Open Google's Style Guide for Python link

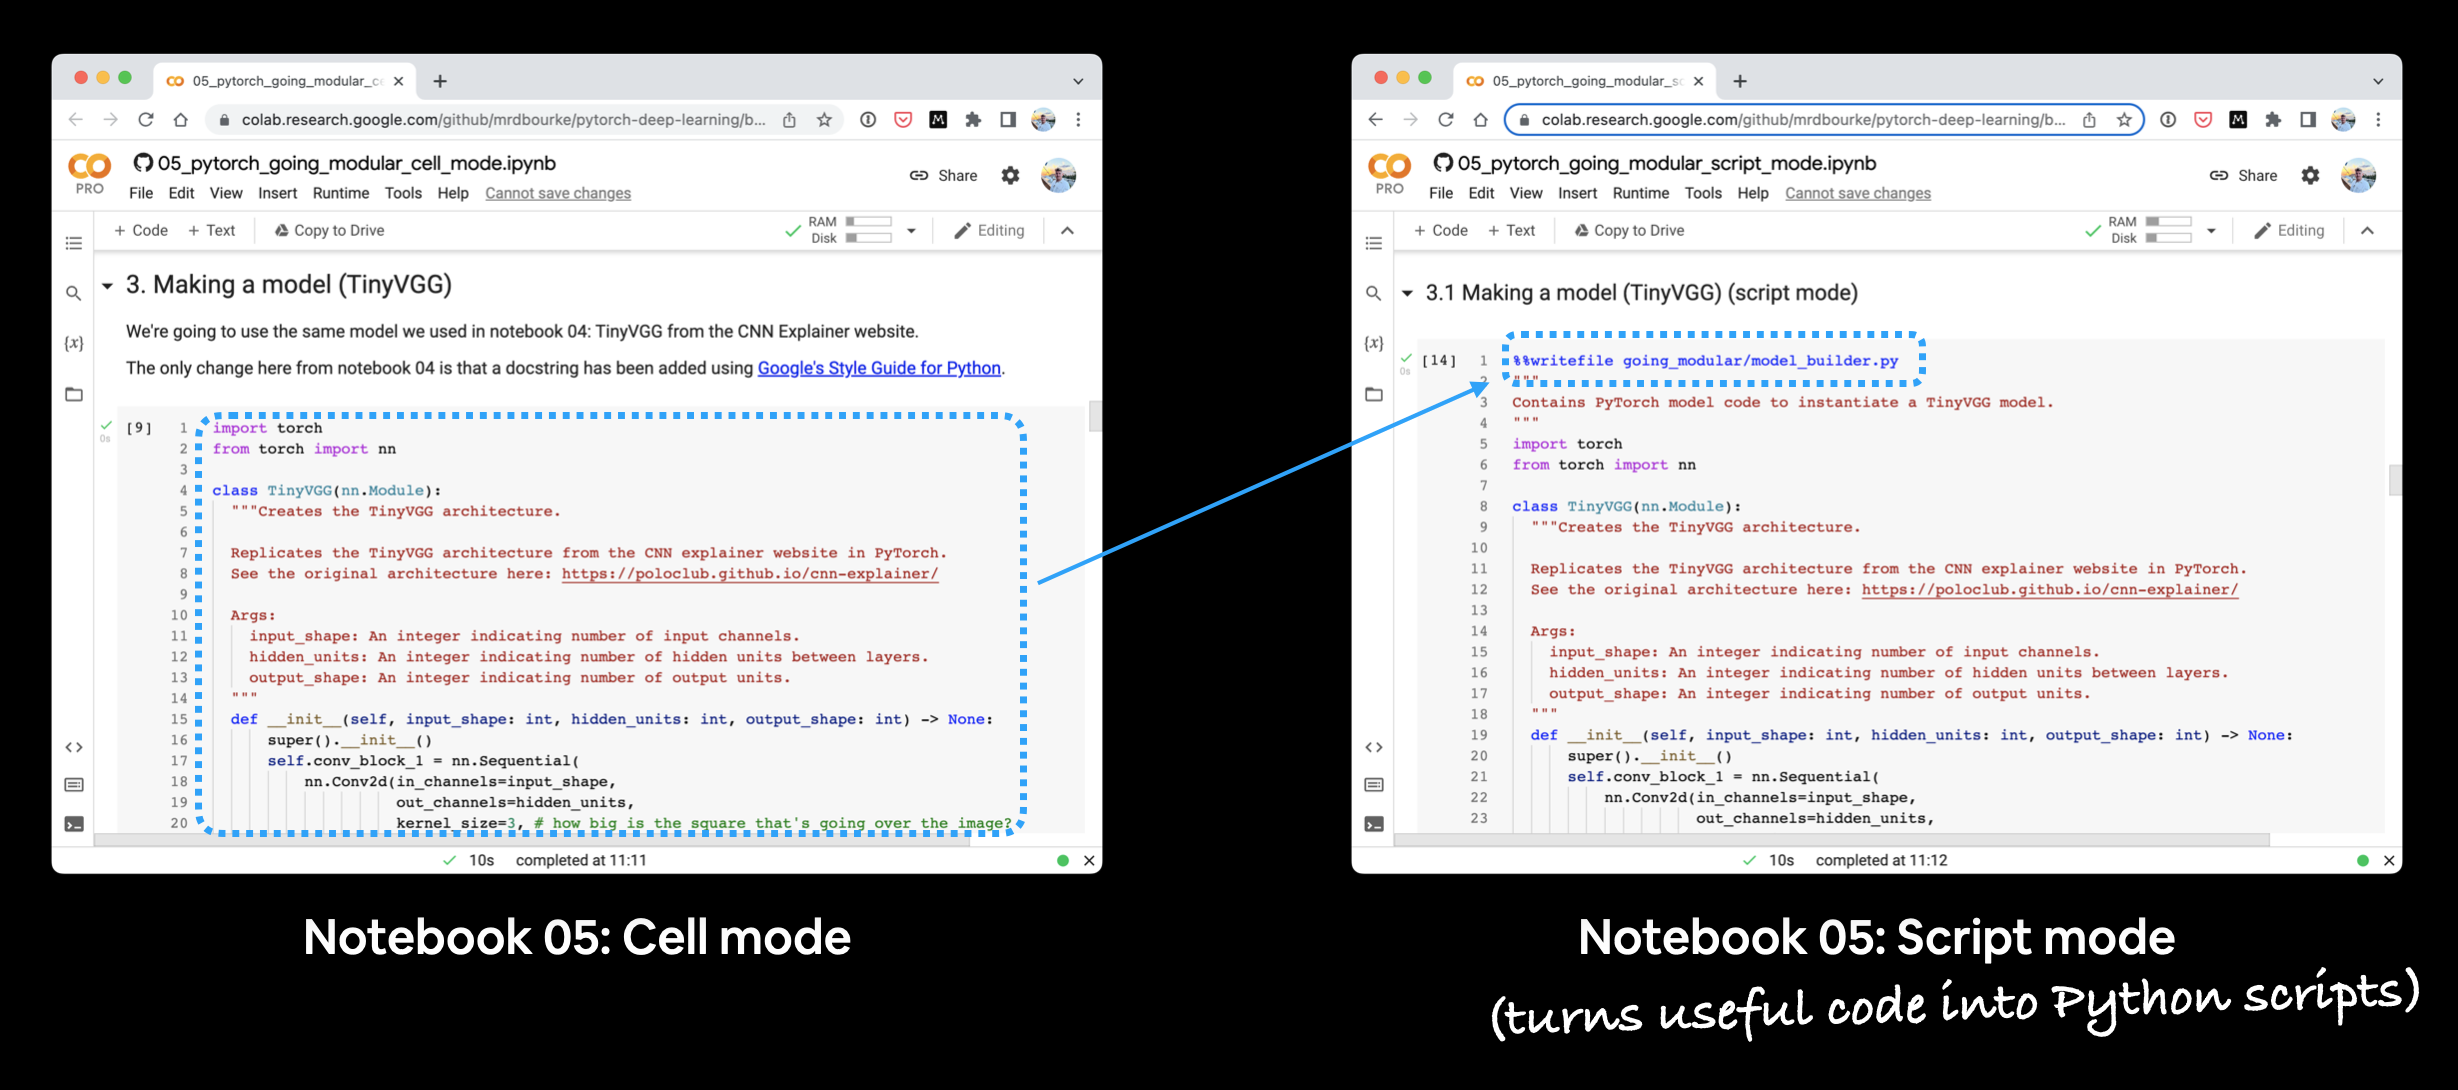point(878,368)
